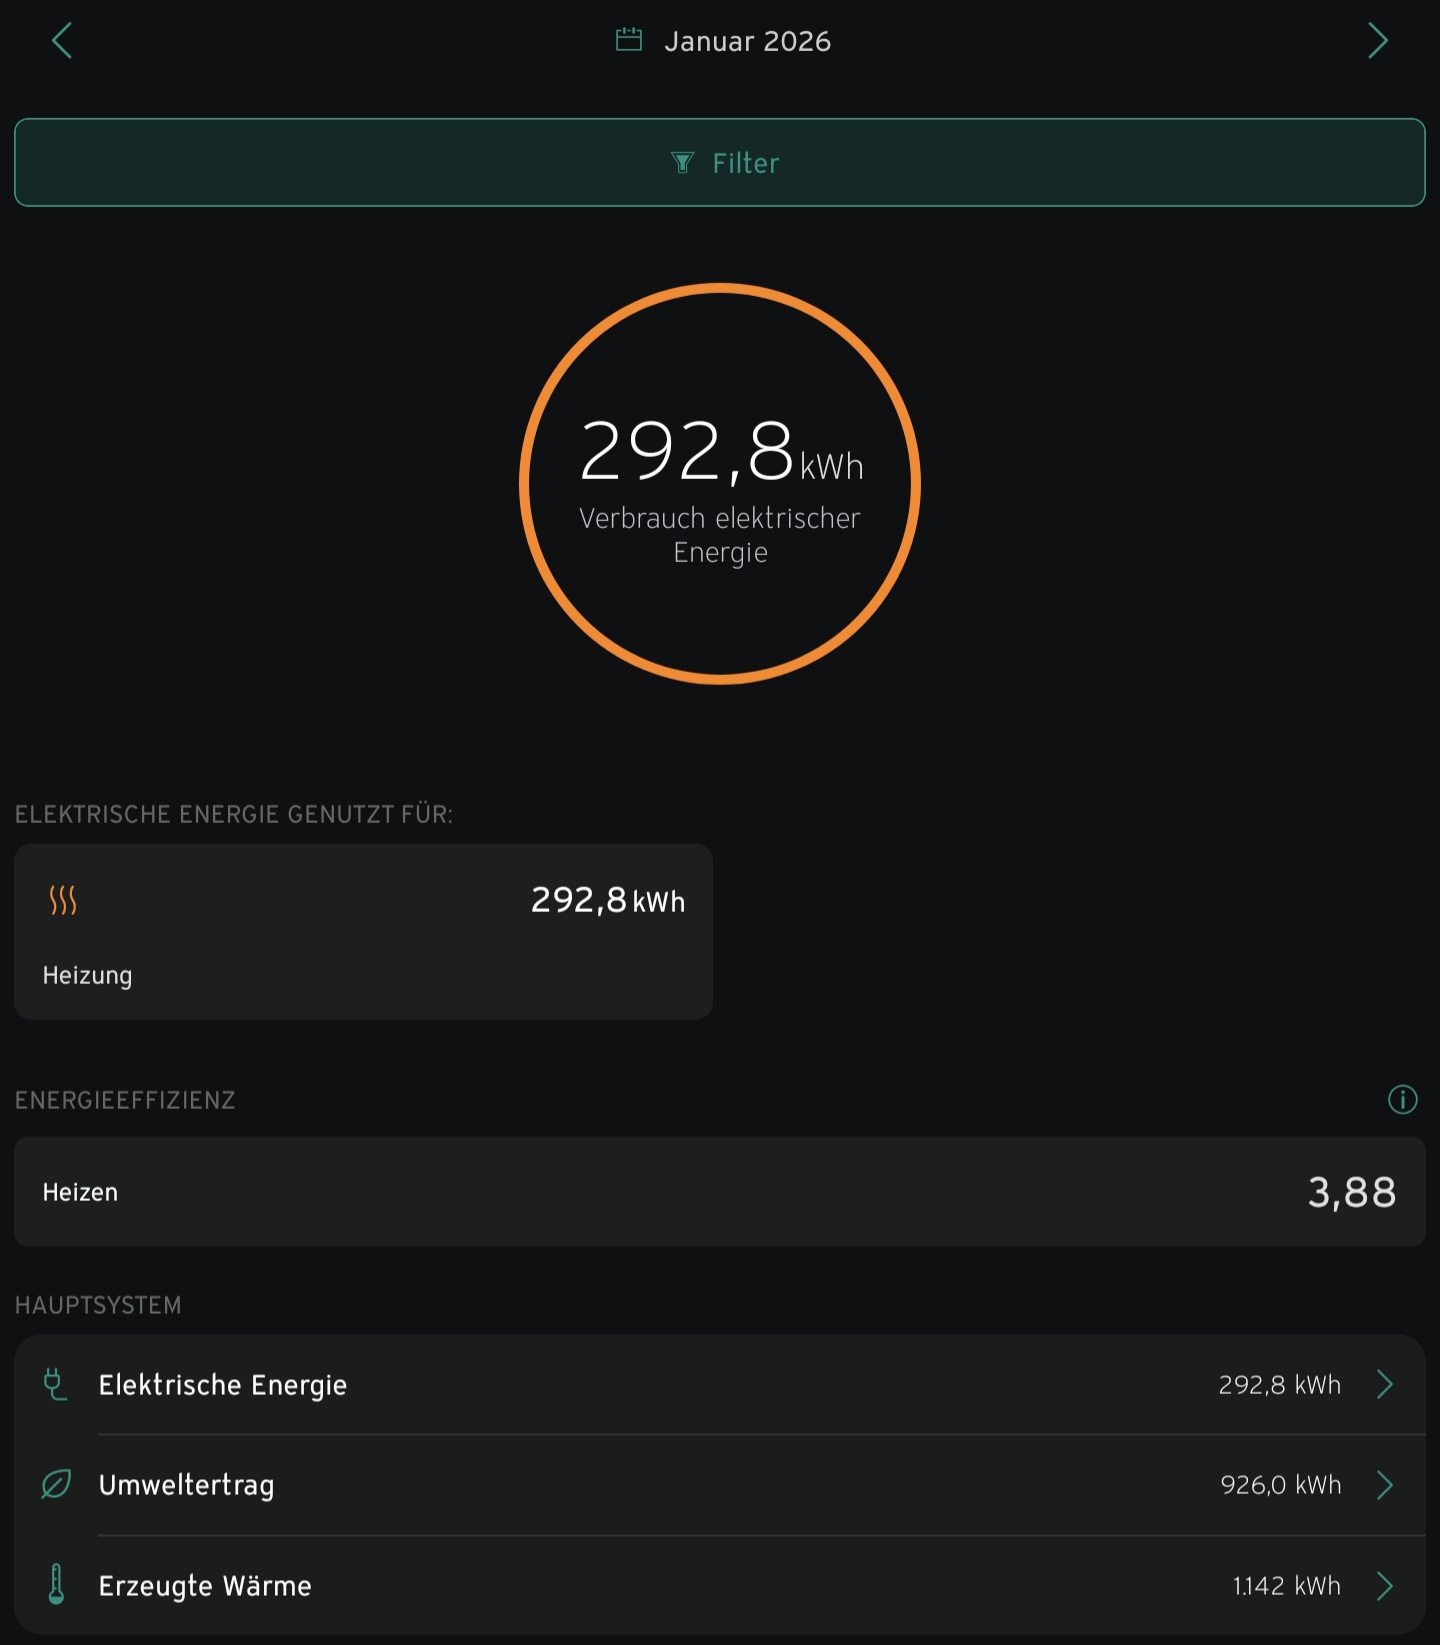Go to next month with right arrow
The height and width of the screenshot is (1645, 1440).
click(1377, 41)
